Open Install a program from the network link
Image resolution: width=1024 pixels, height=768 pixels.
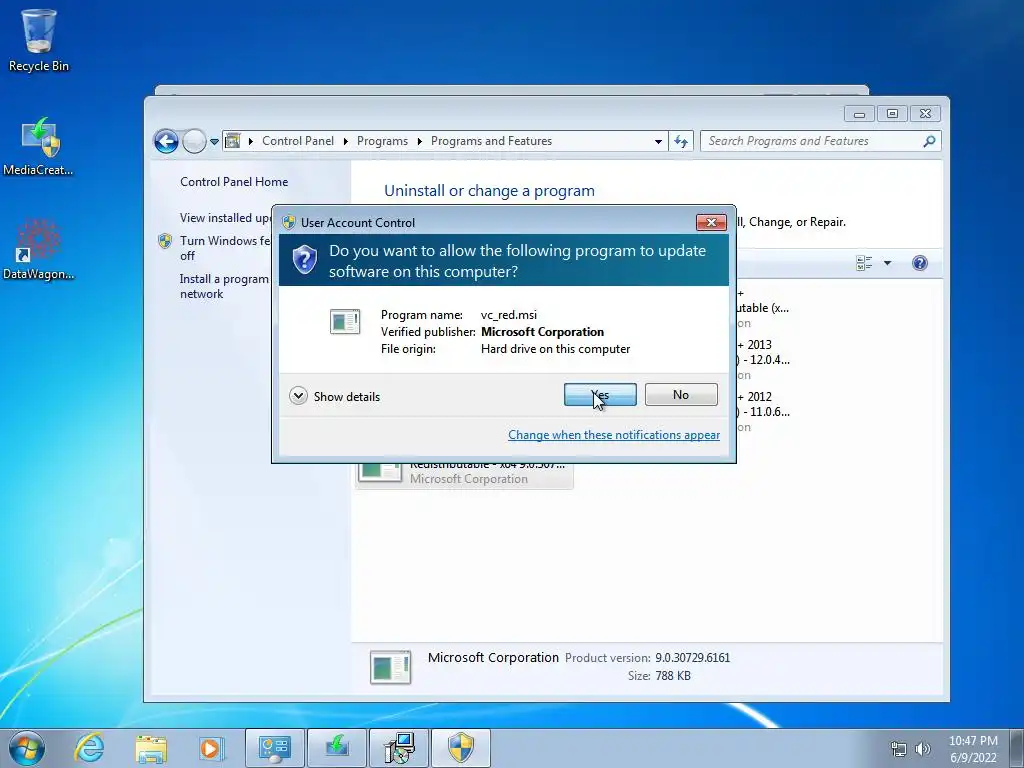224,286
